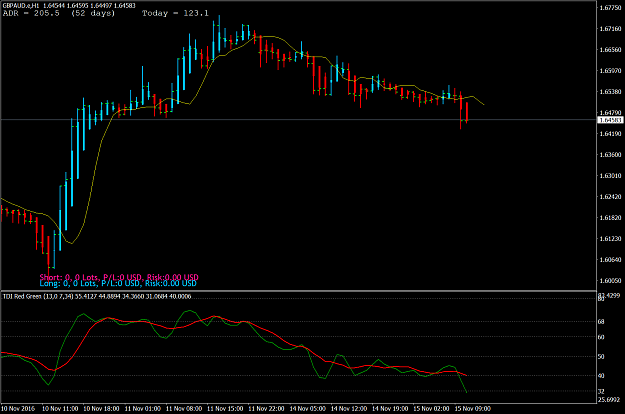Image resolution: width=625 pixels, height=414 pixels.
Task: Select the 1.60640 price scale label
Action: 610,259
